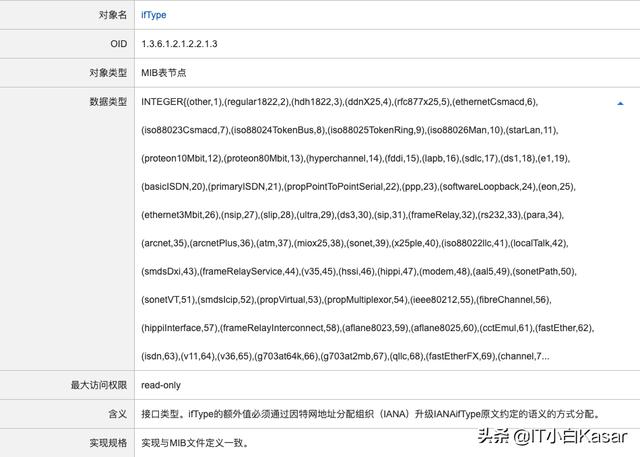
Task: Click the line starting (basicISDN,20)
Action: [358, 187]
